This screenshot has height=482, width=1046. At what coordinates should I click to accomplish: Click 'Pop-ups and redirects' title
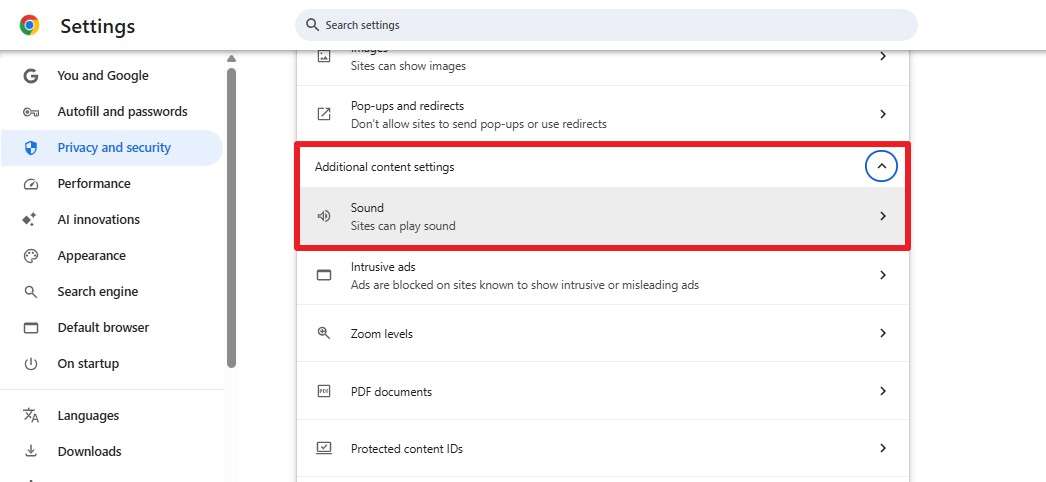point(407,106)
